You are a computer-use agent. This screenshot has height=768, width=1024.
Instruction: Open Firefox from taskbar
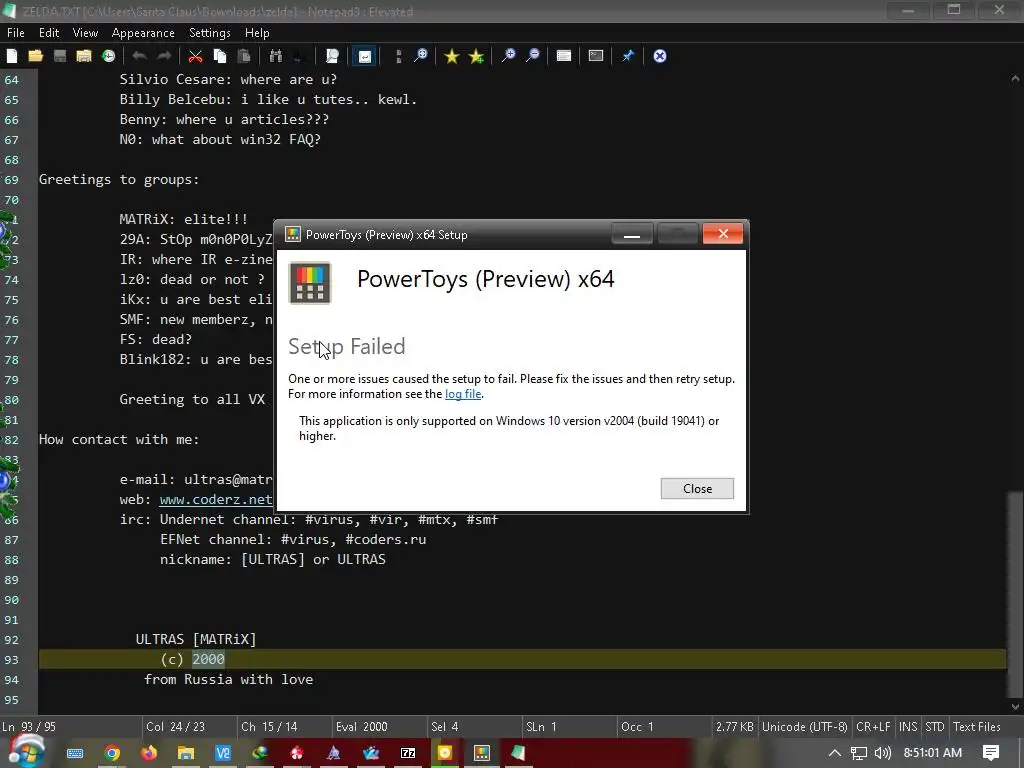tap(149, 753)
